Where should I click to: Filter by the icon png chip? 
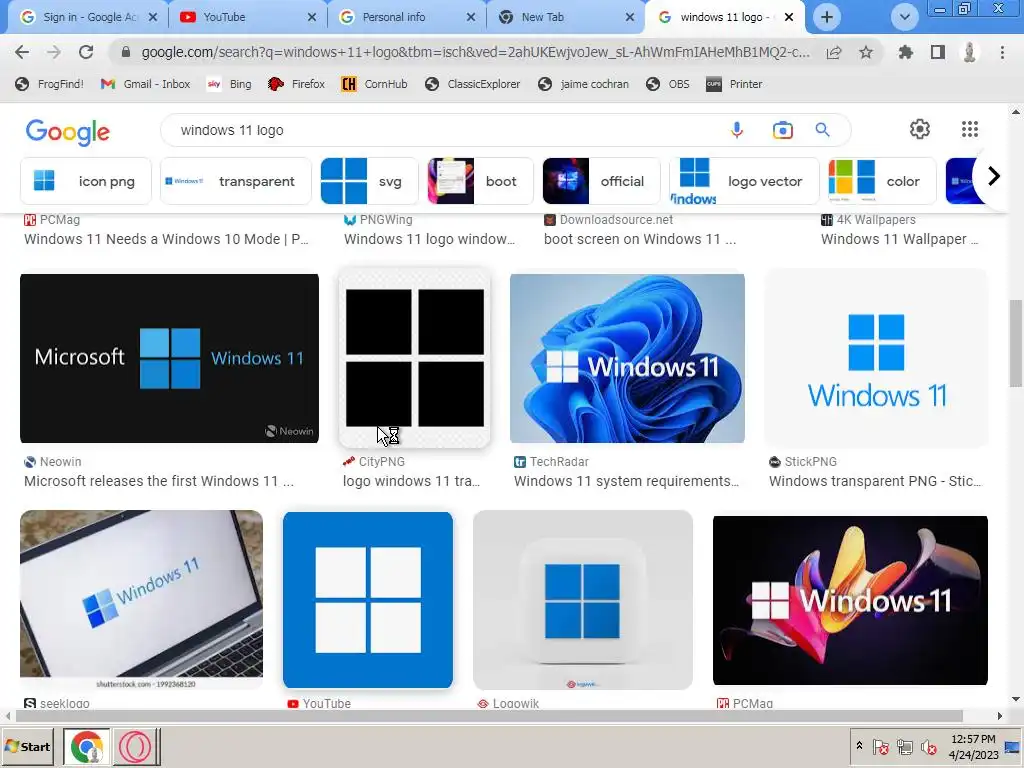pyautogui.click(x=86, y=181)
